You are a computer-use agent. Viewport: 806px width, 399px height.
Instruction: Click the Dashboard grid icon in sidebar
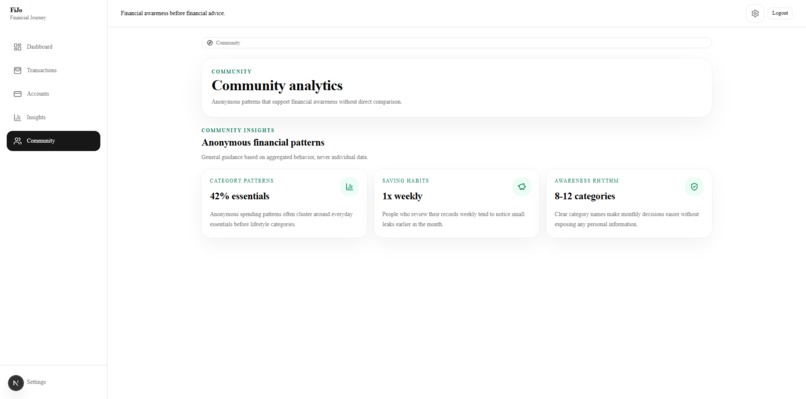17,47
